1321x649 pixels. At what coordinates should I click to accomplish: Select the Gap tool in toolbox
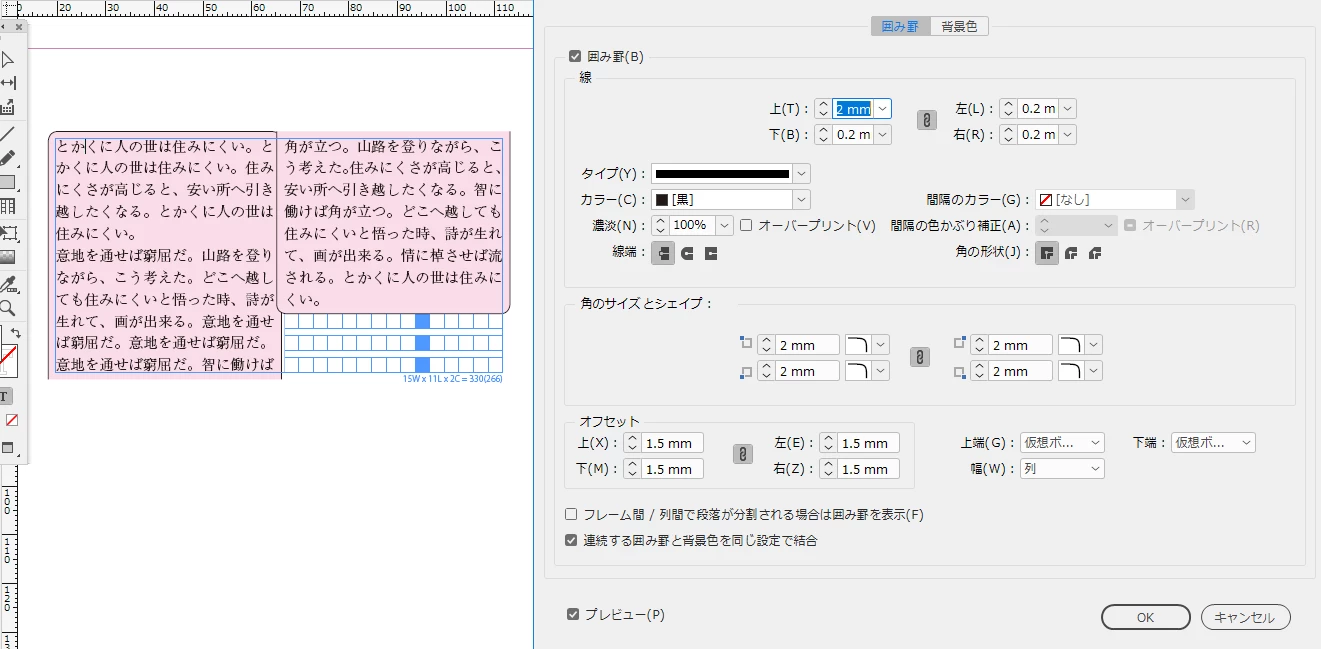click(x=8, y=83)
